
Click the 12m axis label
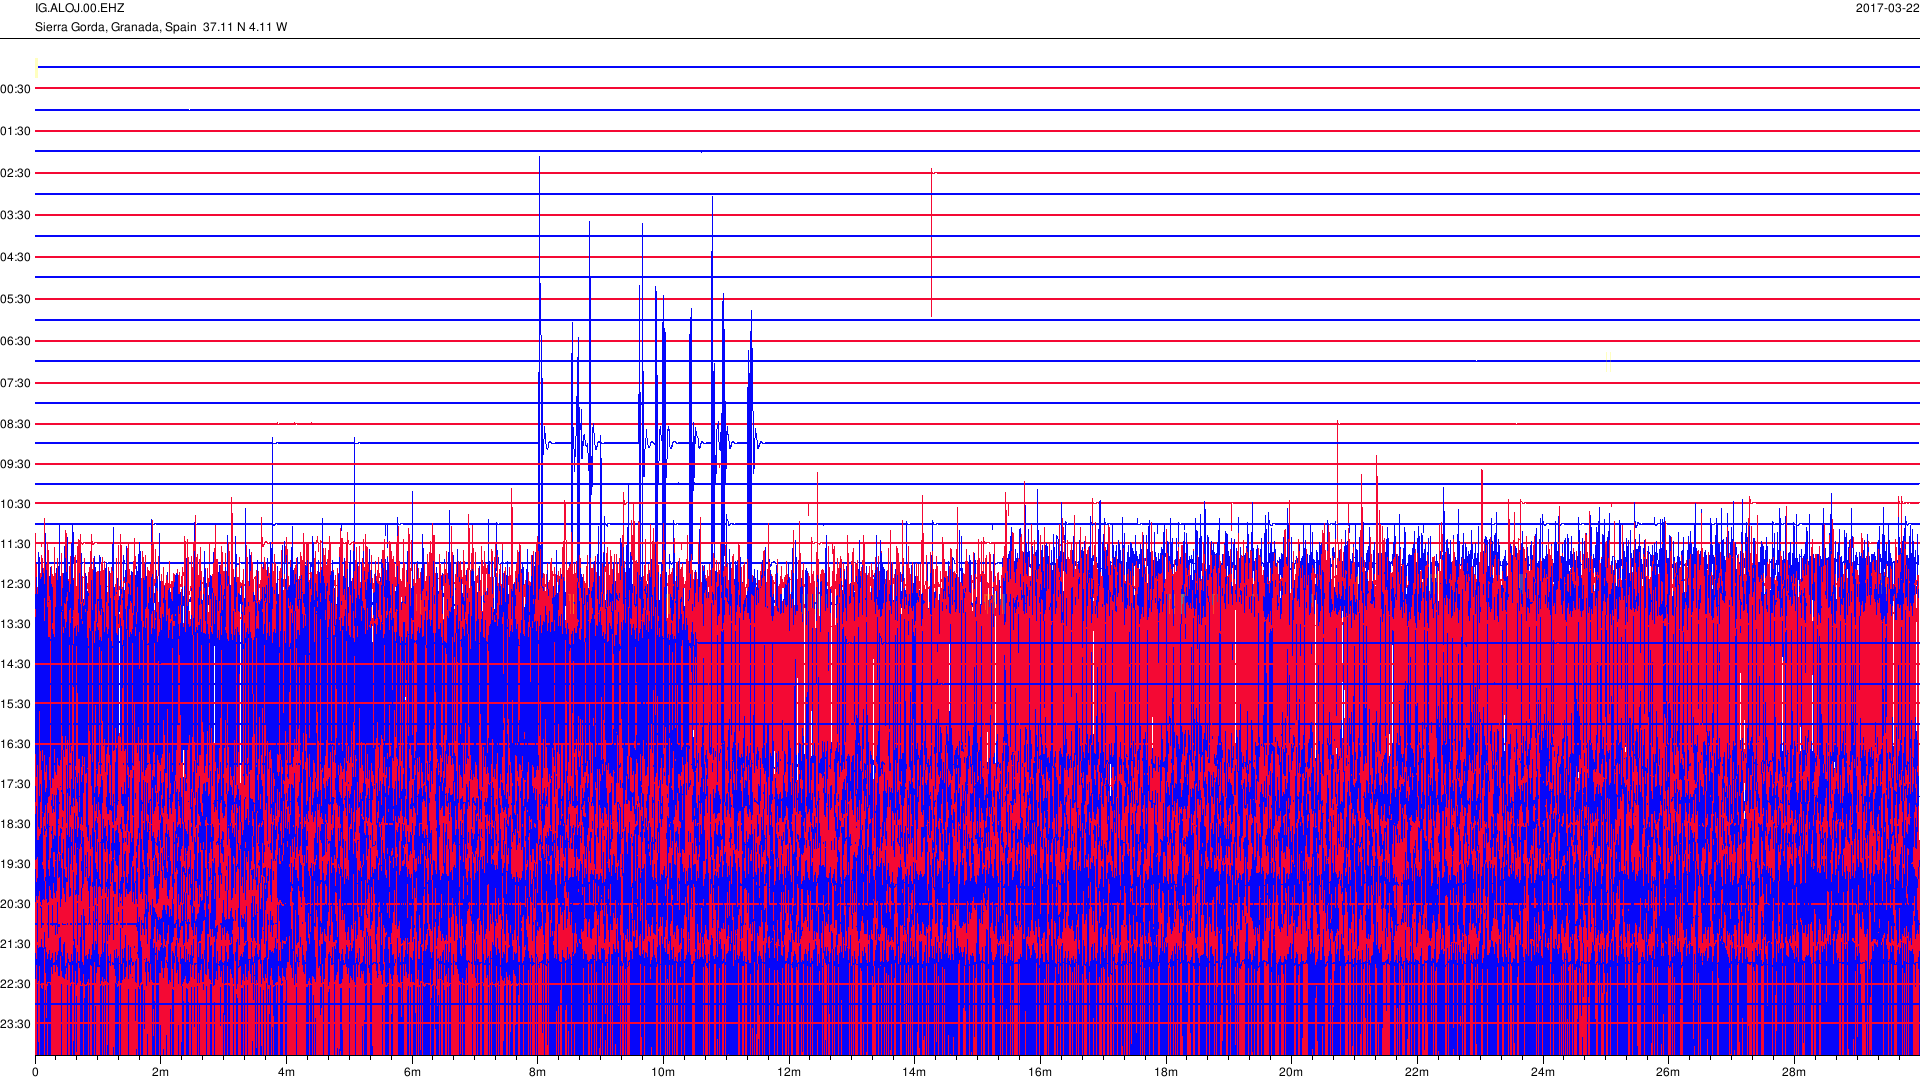click(x=789, y=1072)
